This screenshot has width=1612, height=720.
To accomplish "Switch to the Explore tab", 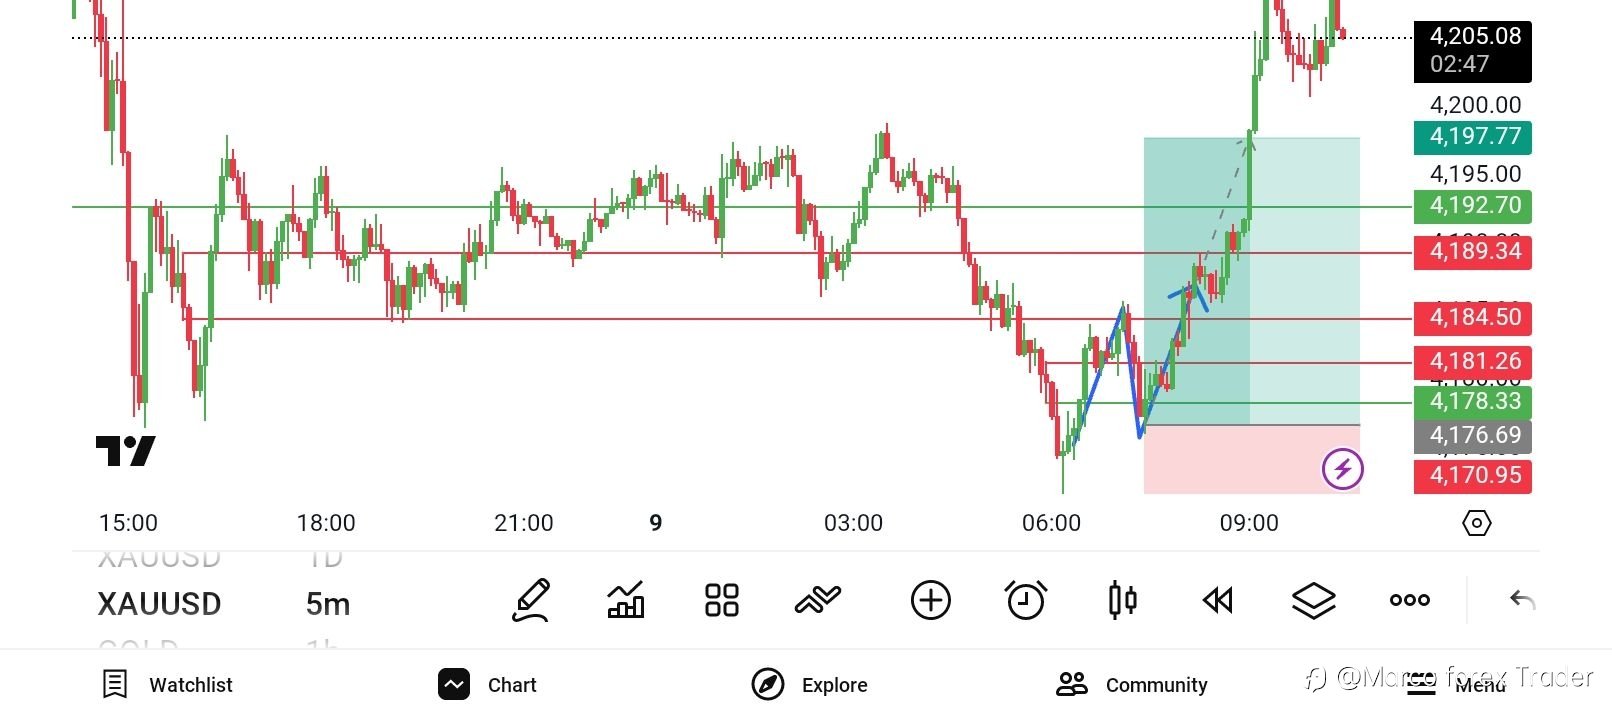I will 810,685.
